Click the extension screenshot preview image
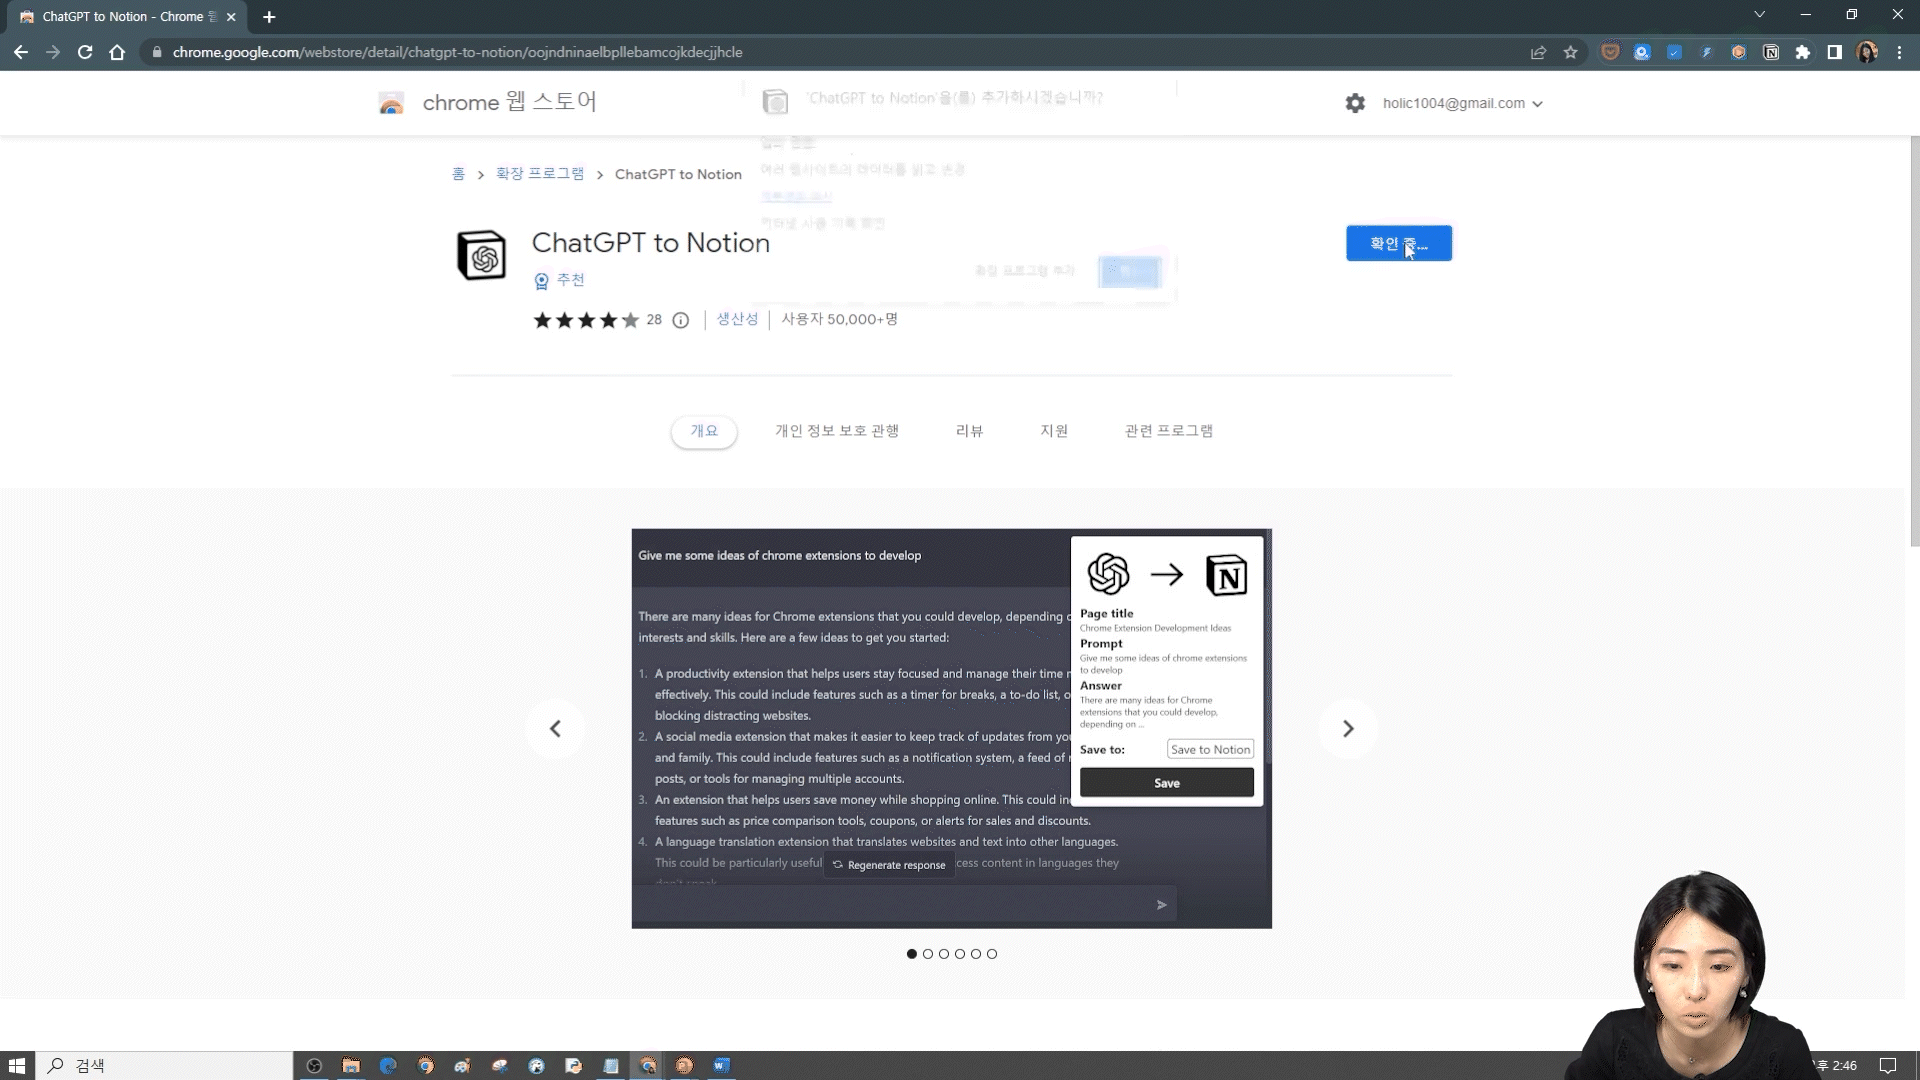The width and height of the screenshot is (1920, 1080). tap(951, 729)
